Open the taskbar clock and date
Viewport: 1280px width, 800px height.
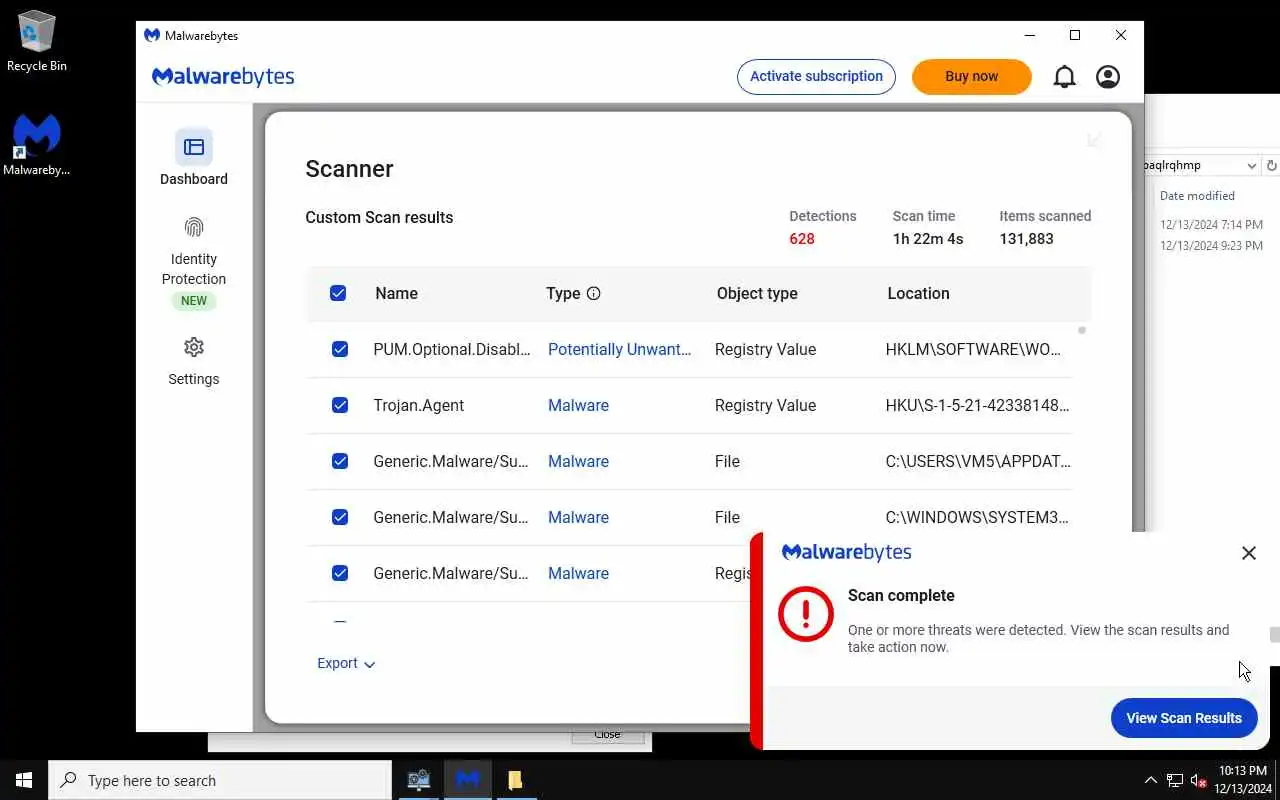click(x=1242, y=780)
